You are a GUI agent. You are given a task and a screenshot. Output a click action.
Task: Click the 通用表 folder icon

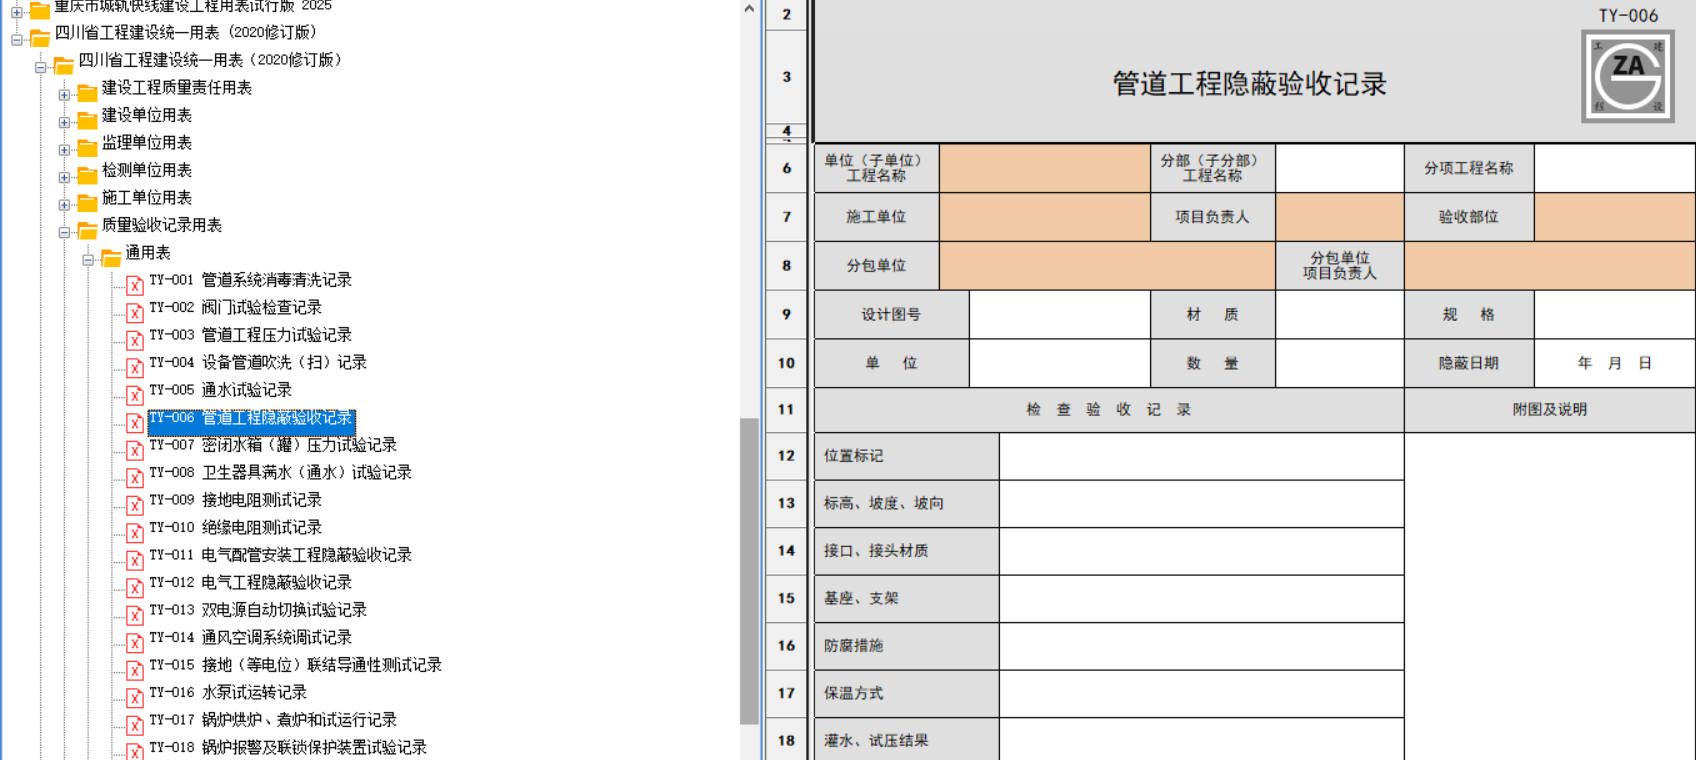click(111, 257)
